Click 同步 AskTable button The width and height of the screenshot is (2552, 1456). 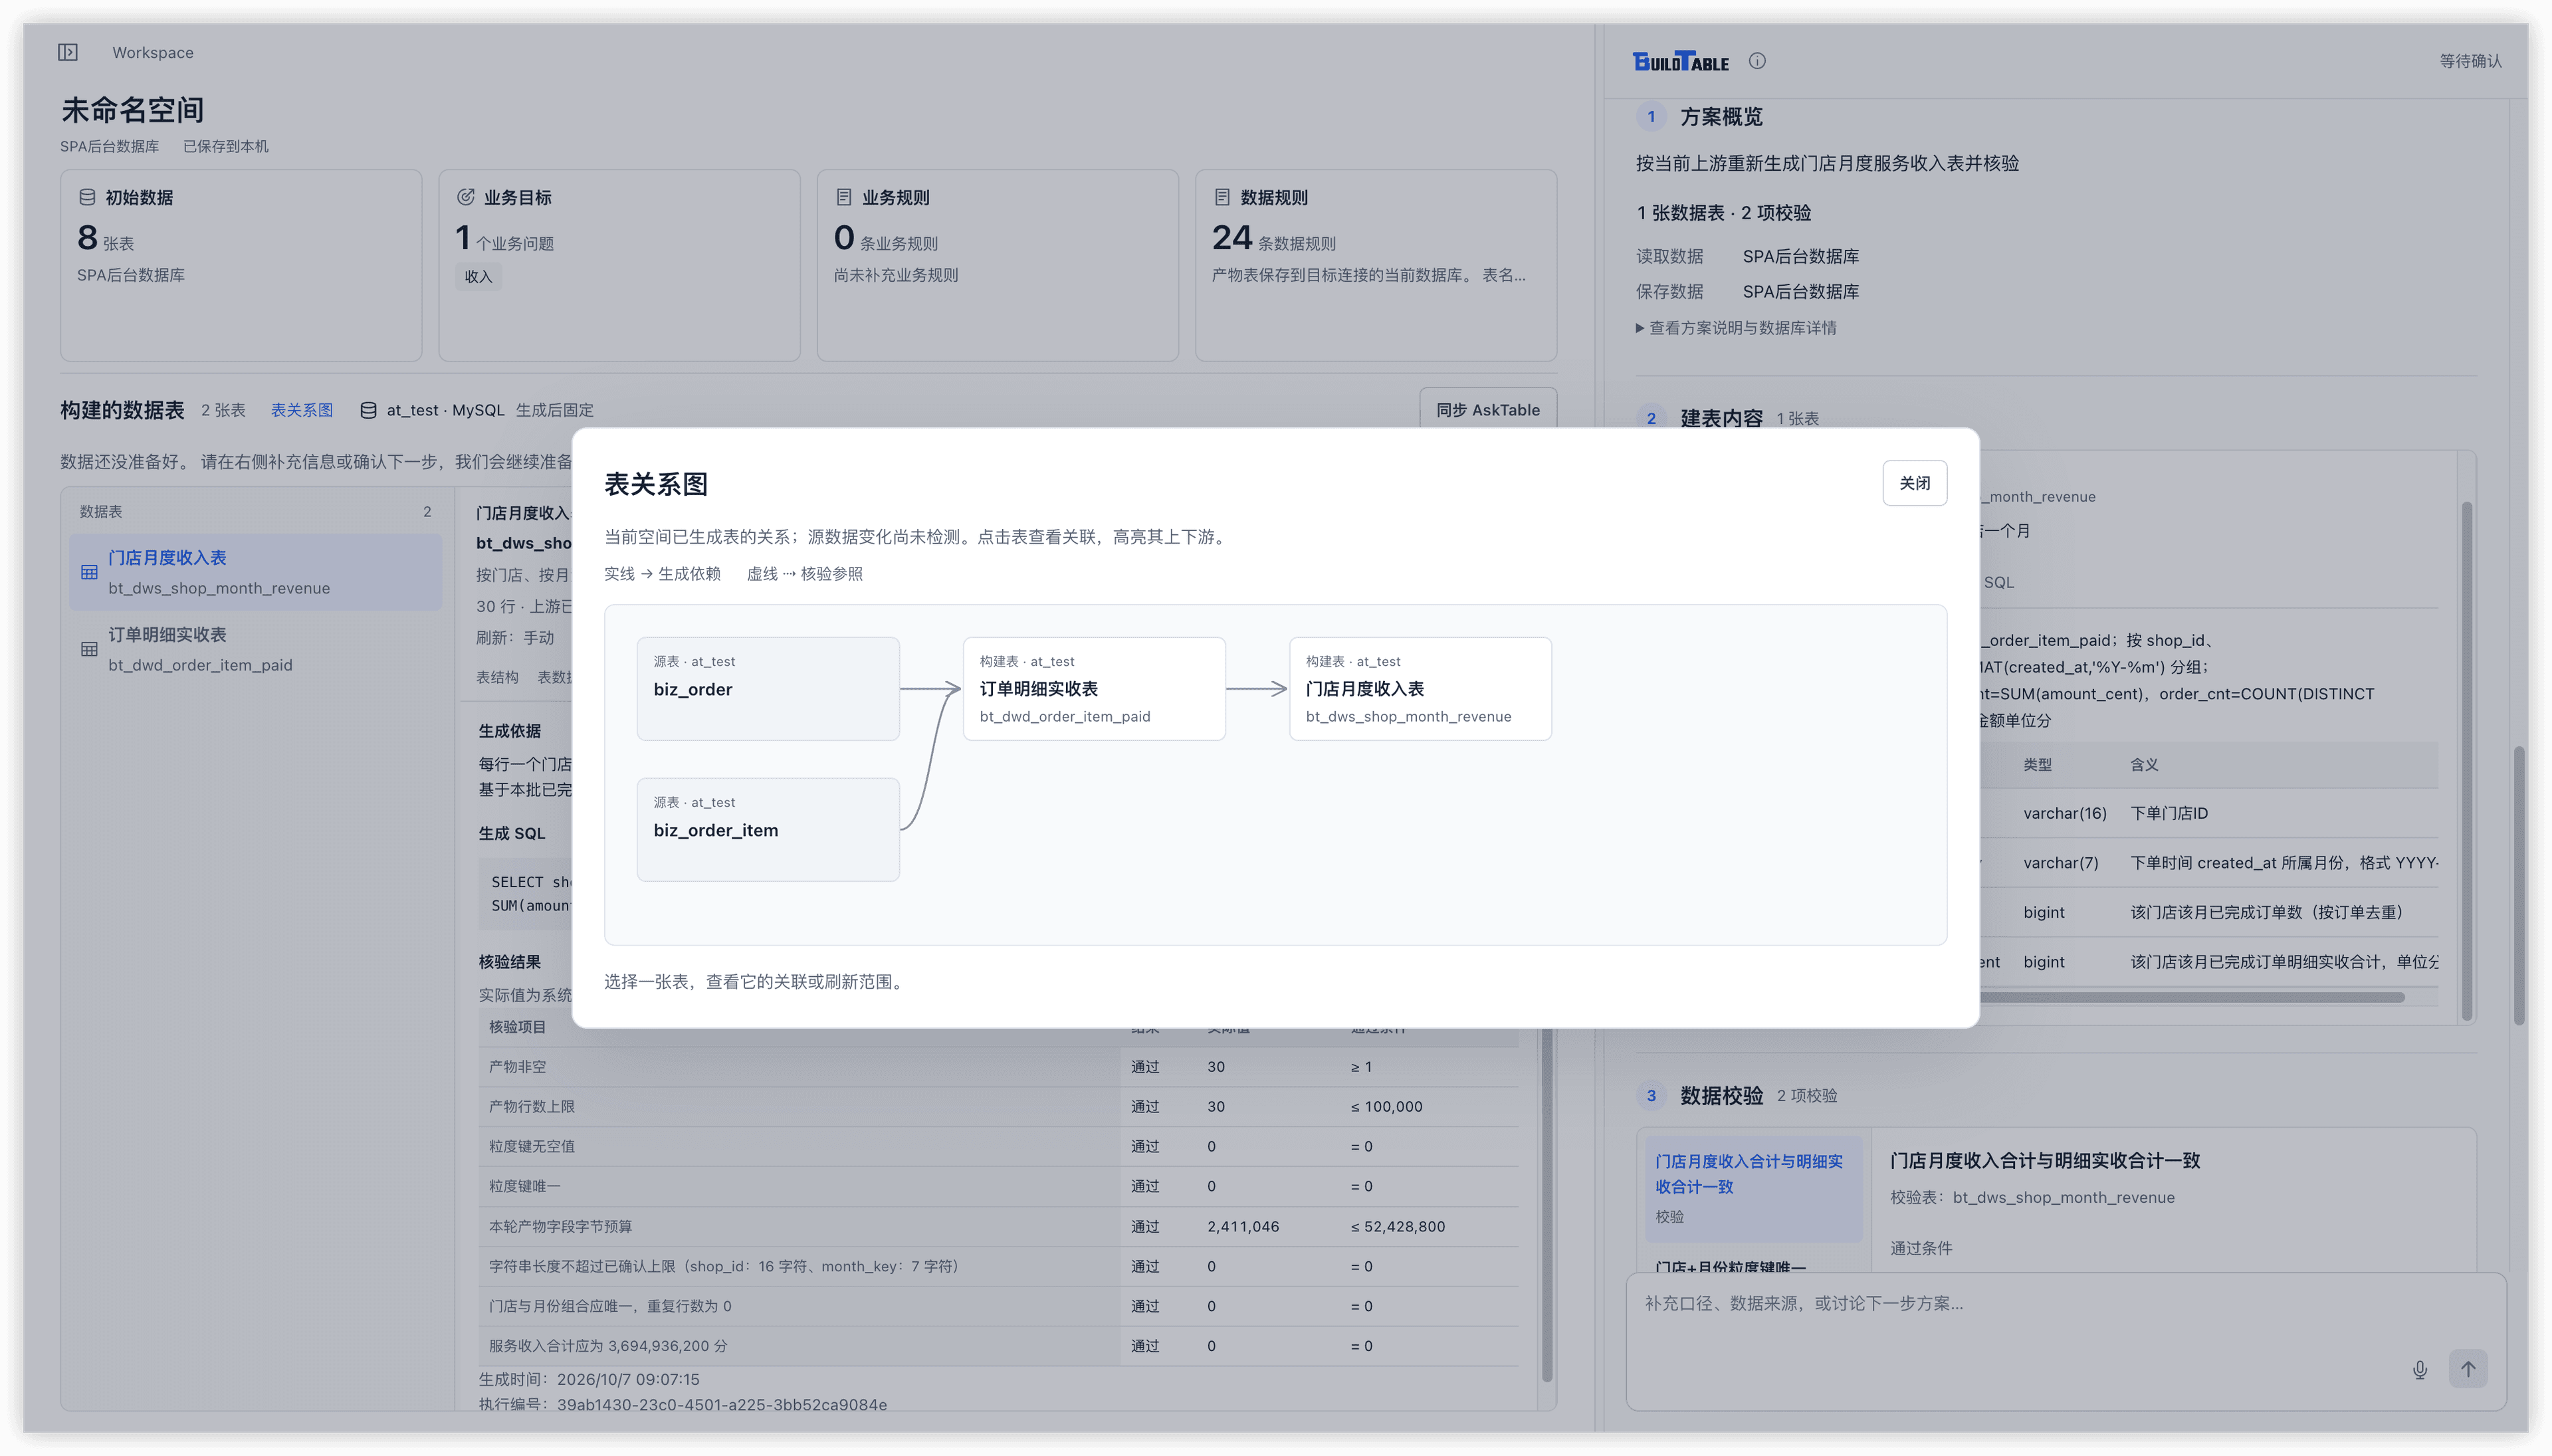tap(1488, 409)
